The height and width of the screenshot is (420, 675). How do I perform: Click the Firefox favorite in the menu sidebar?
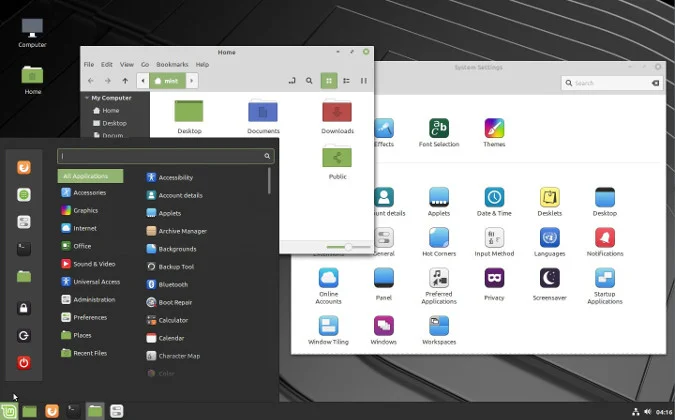(24, 167)
